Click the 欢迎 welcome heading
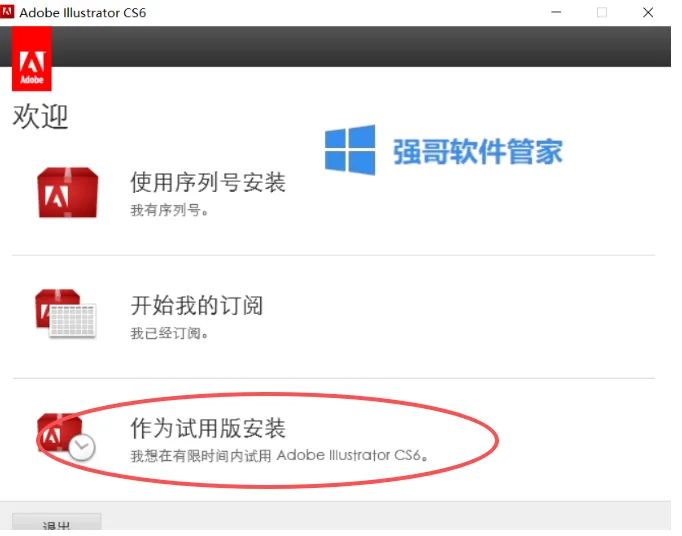Image resolution: width=682 pixels, height=536 pixels. click(x=40, y=118)
